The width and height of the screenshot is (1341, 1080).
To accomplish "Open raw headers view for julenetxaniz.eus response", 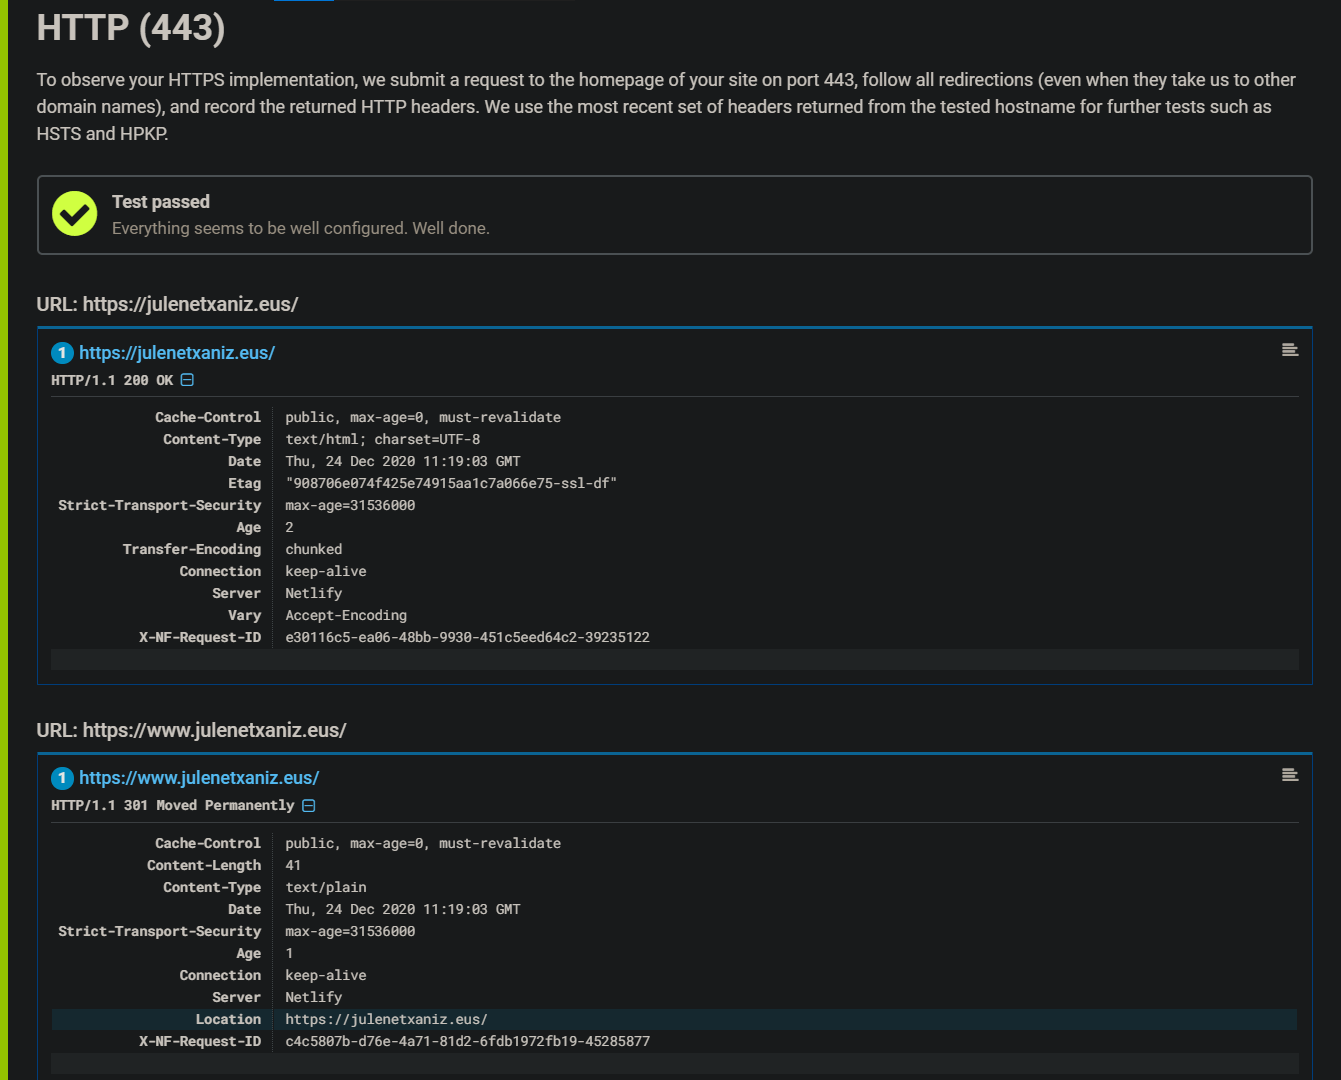I will [1289, 349].
